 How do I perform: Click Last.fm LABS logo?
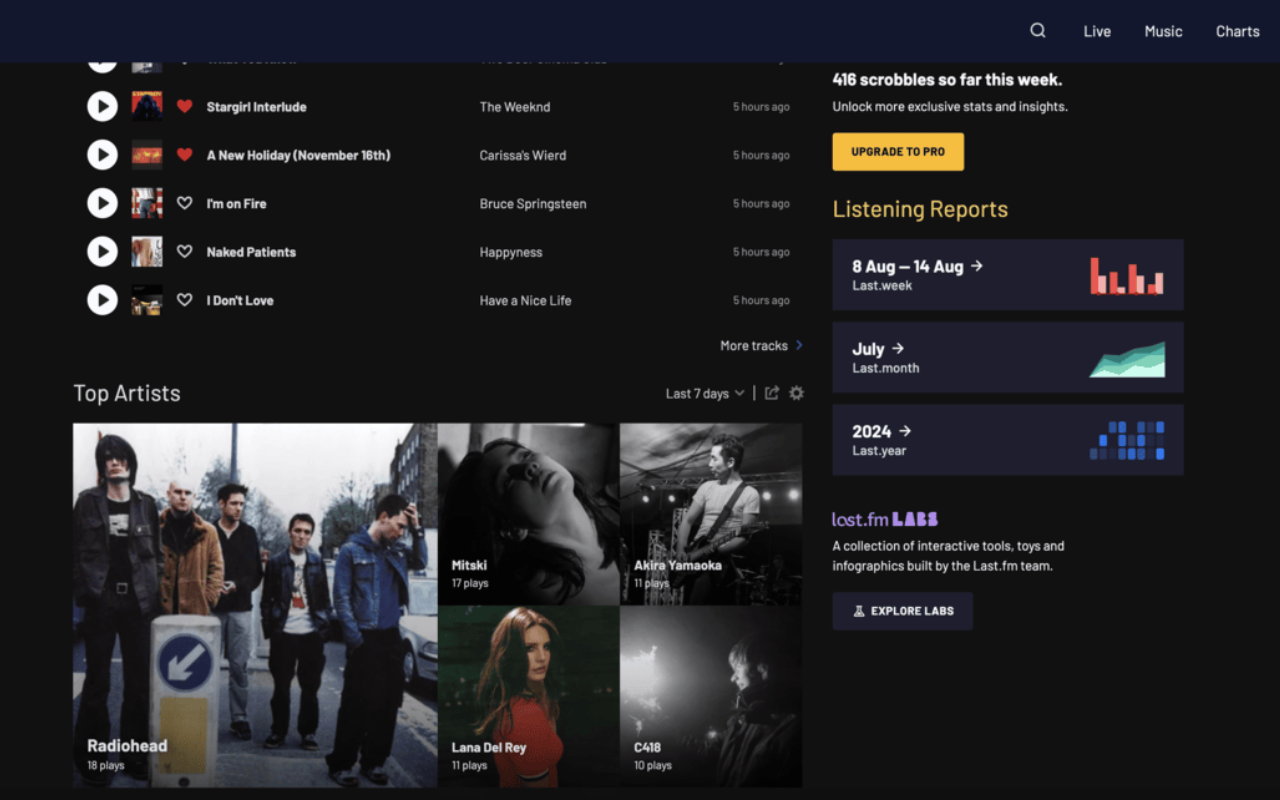click(x=885, y=519)
